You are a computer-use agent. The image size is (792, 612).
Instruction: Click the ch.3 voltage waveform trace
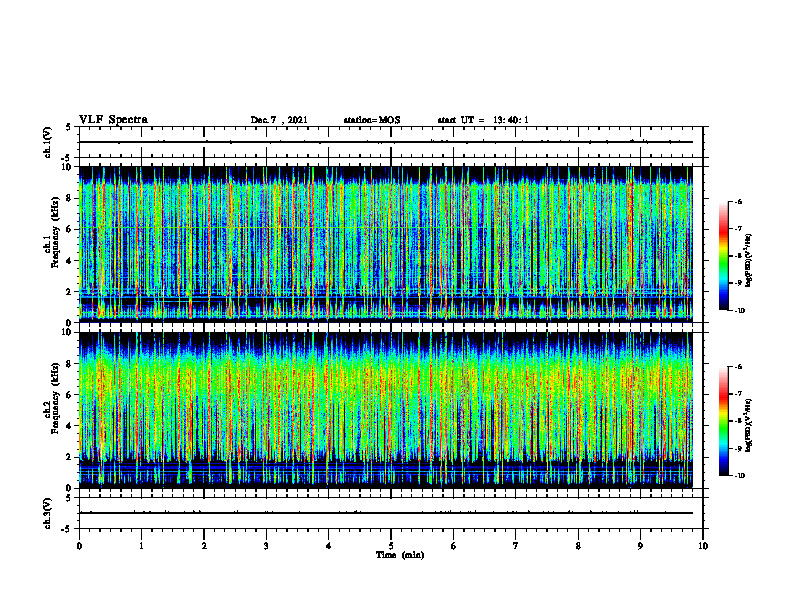click(386, 513)
